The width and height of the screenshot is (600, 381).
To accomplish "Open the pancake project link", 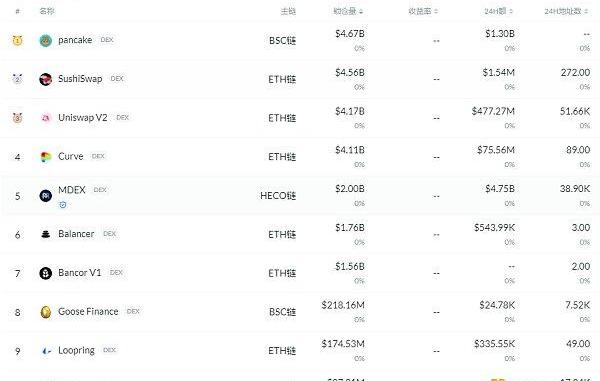I will coord(75,40).
